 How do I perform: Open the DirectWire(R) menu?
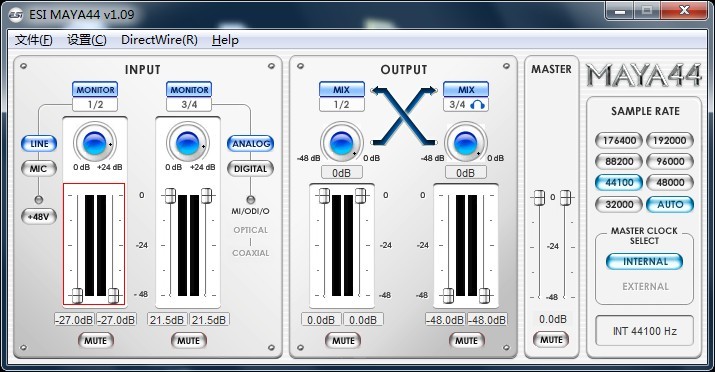159,40
